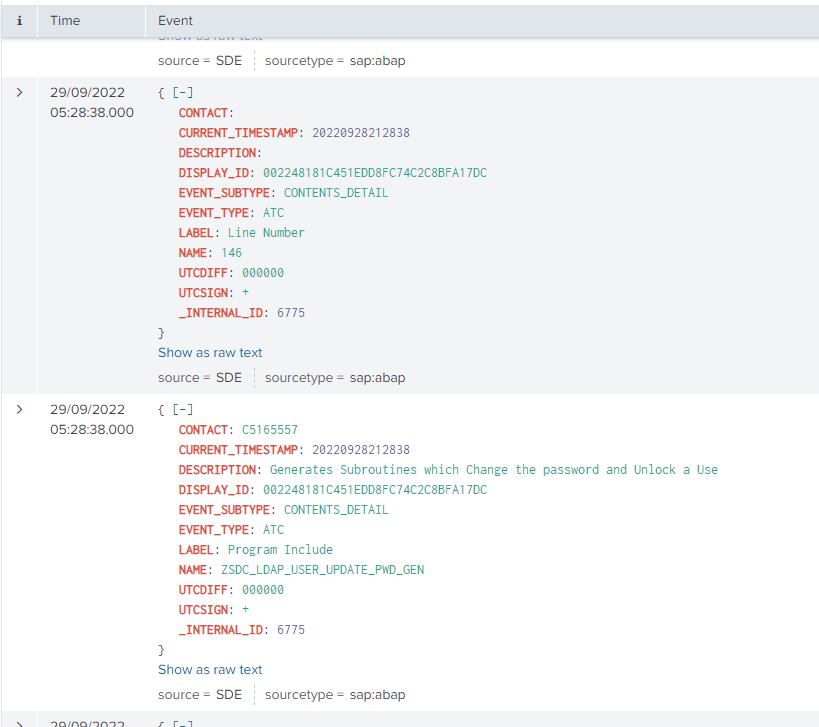Click the timestamp of the Program Include event
This screenshot has height=727, width=819.
(x=91, y=419)
